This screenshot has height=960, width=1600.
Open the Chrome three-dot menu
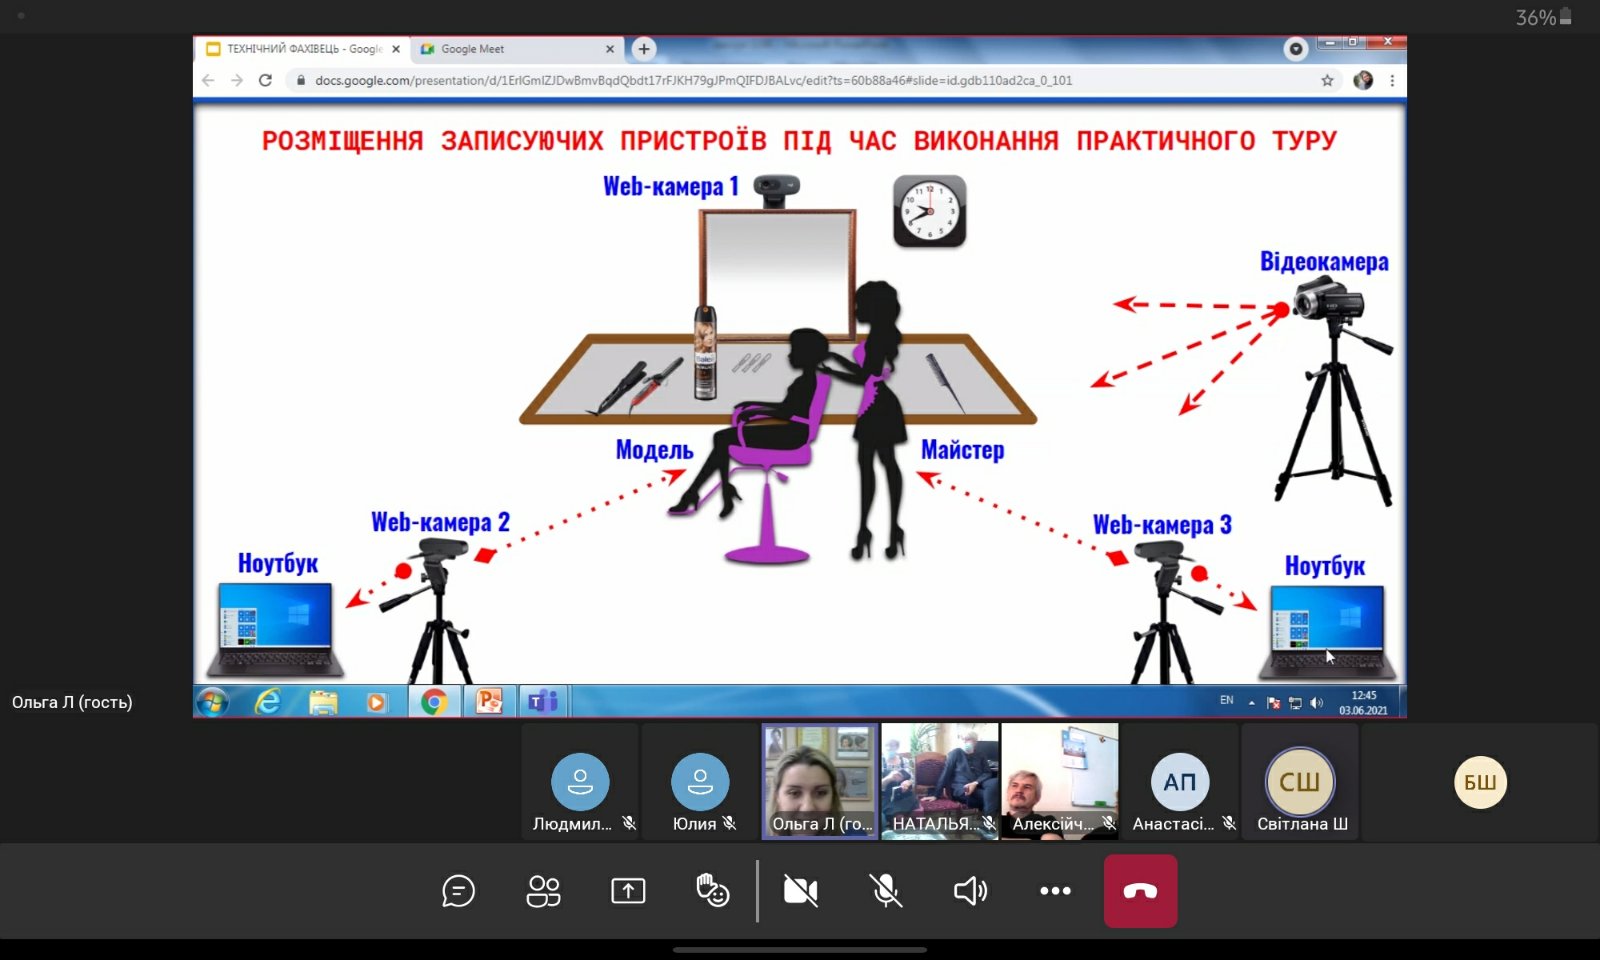(1392, 81)
